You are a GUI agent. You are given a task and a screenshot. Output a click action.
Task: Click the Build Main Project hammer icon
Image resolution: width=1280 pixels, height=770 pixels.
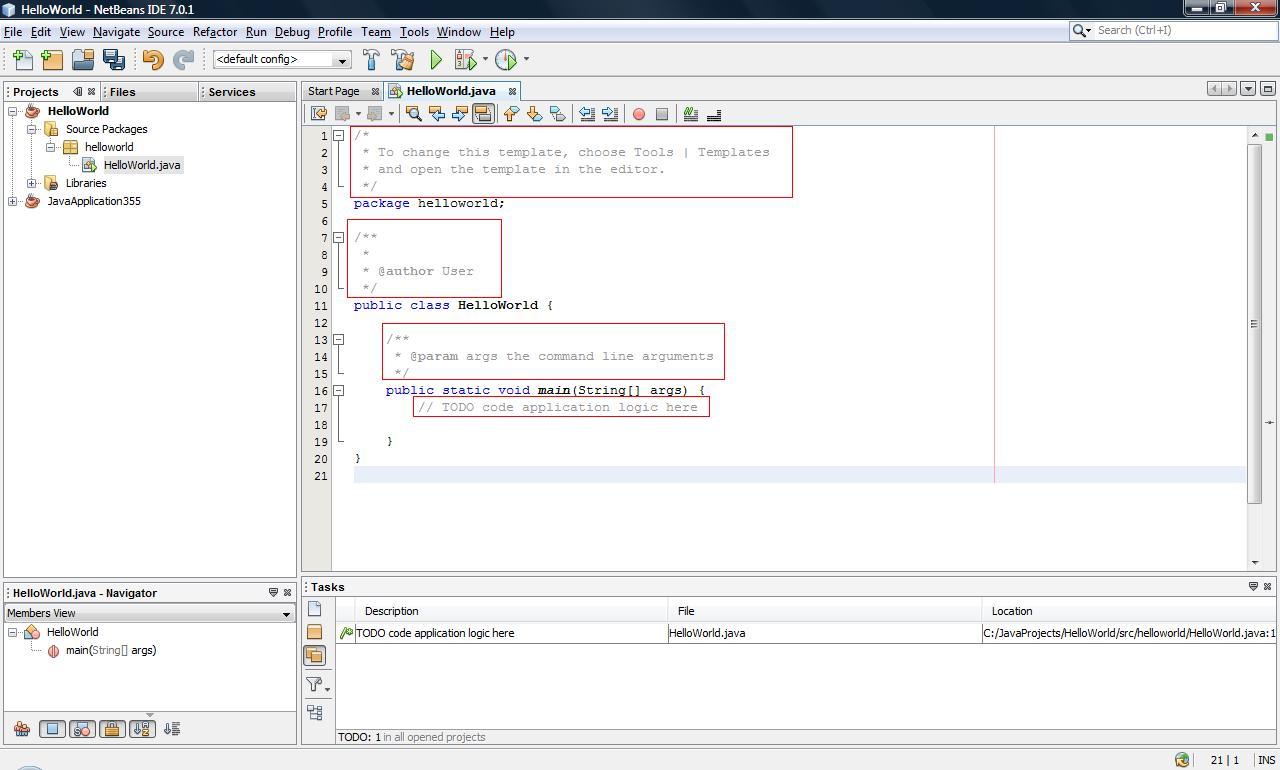pyautogui.click(x=371, y=60)
